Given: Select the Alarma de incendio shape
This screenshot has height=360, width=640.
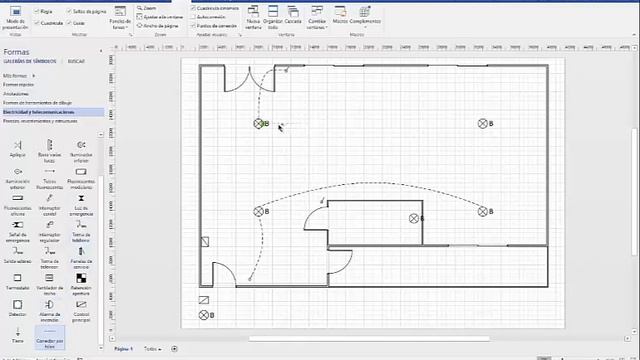Looking at the screenshot, I should click(49, 311).
